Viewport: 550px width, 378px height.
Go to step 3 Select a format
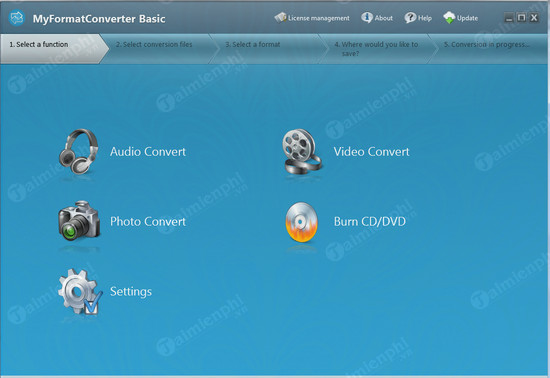[x=268, y=48]
